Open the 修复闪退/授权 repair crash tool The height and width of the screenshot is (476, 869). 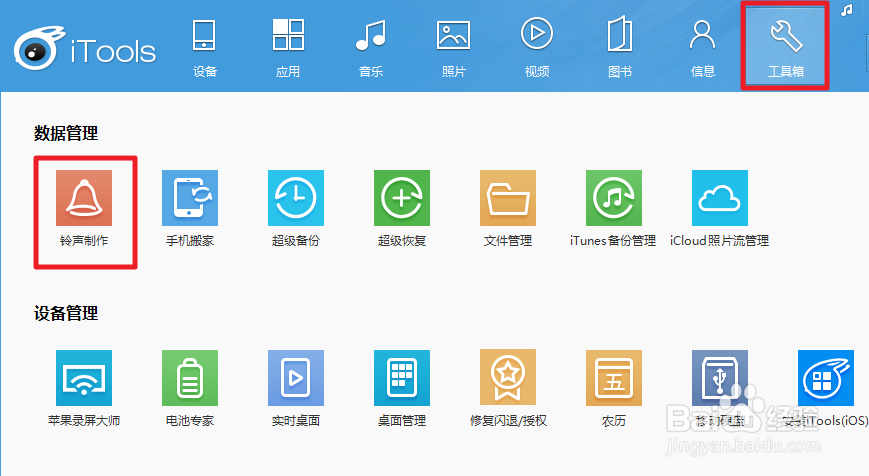pos(508,378)
